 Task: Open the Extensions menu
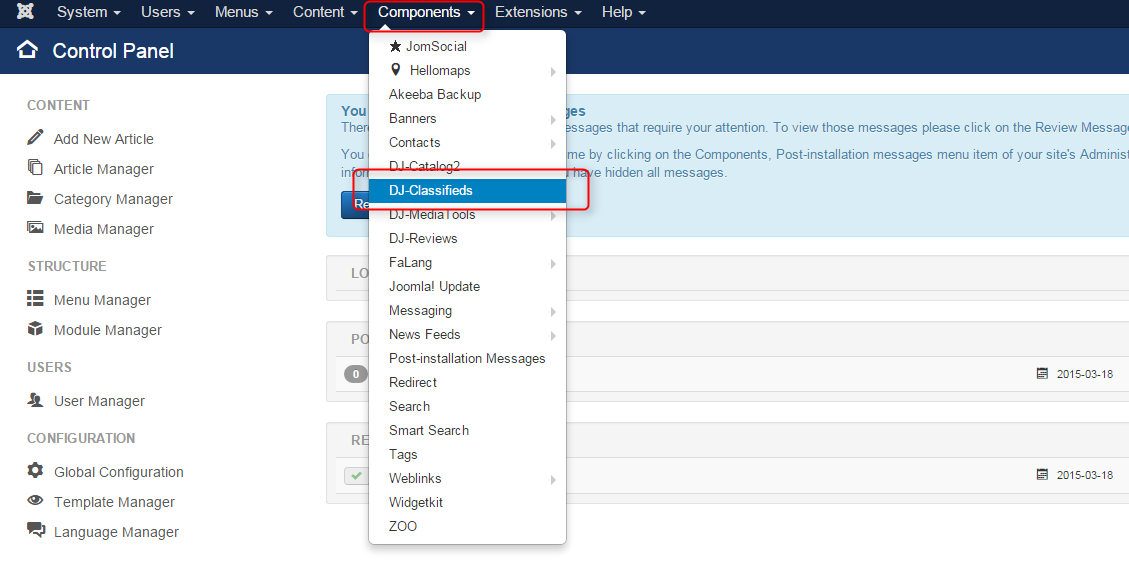[x=539, y=12]
